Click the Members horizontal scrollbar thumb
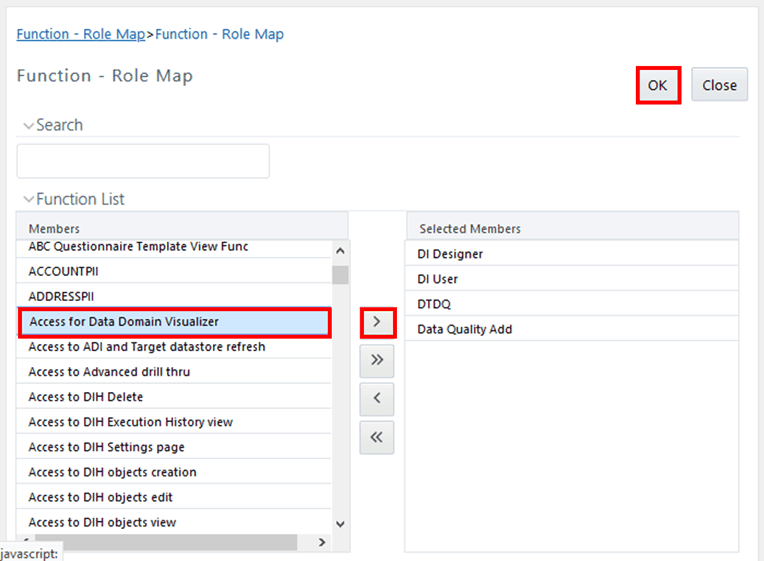The image size is (764, 561). point(166,542)
